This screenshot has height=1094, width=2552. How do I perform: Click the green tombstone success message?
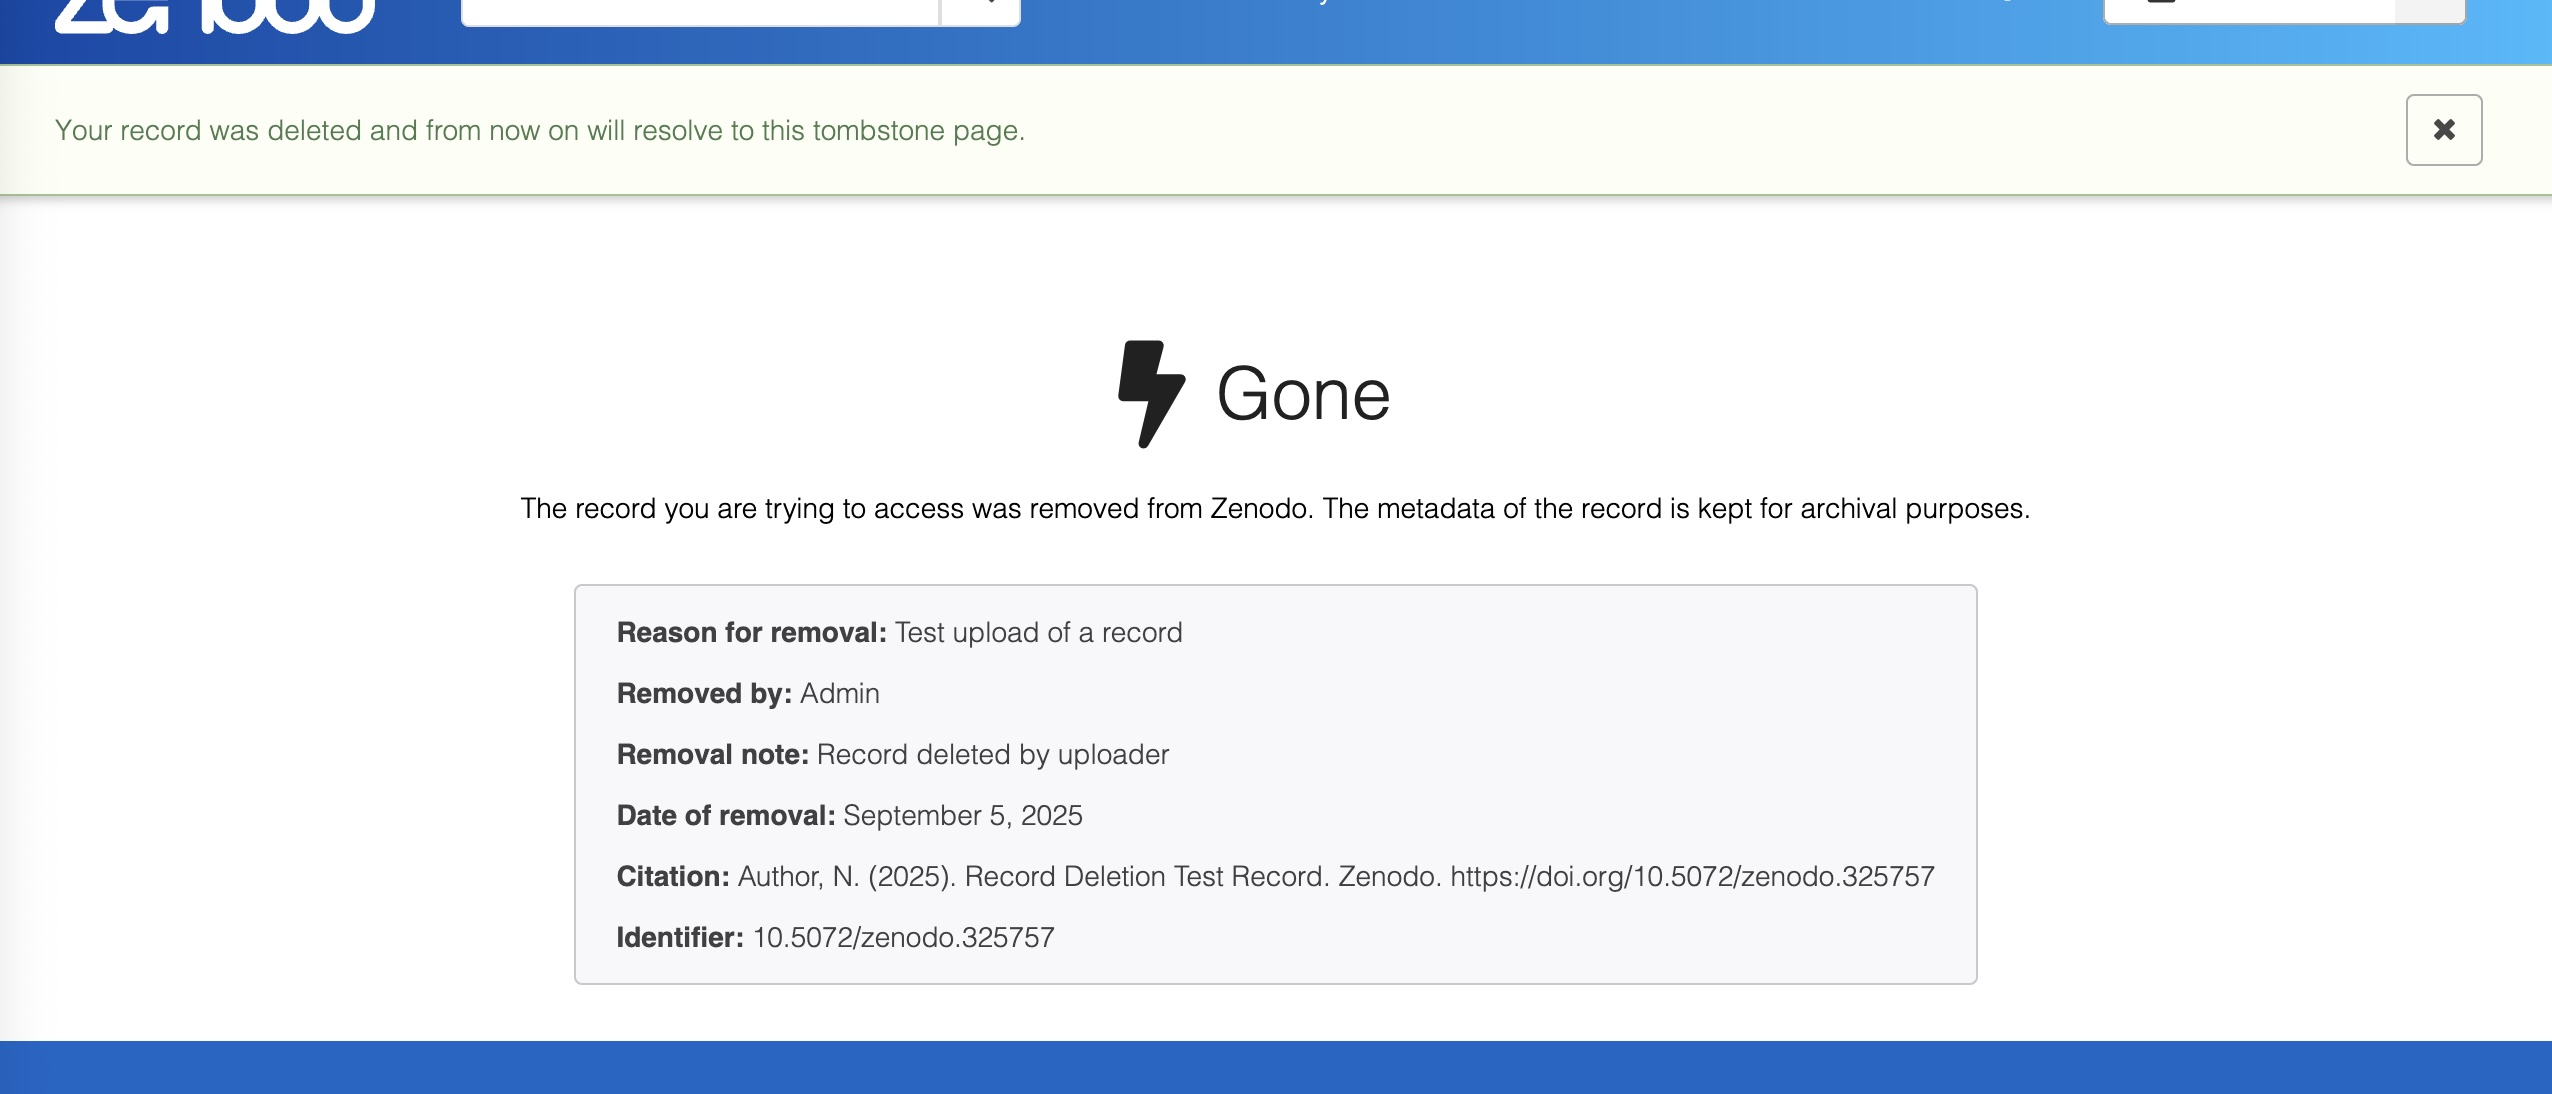click(540, 130)
